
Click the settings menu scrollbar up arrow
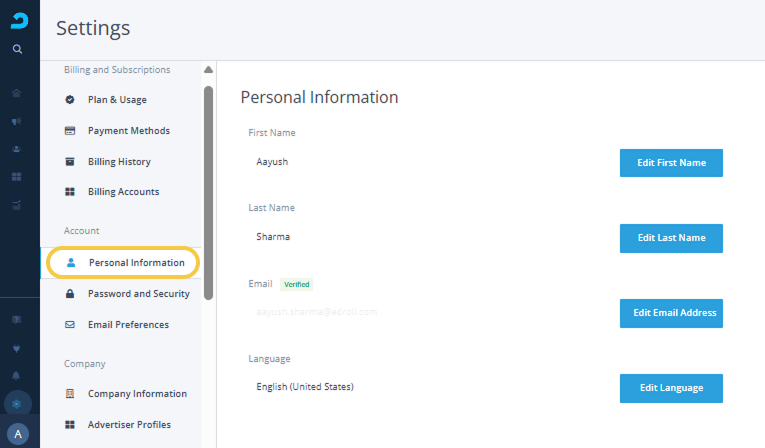coord(208,70)
